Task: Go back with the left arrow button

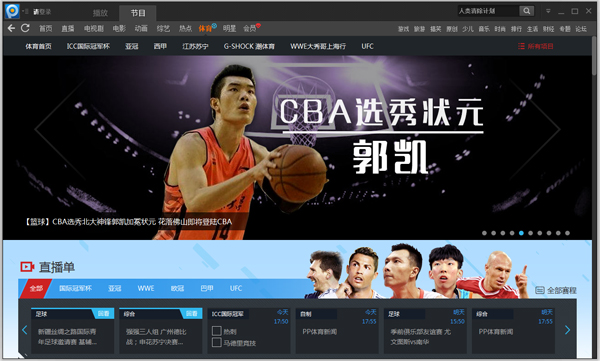Action: click(11, 28)
